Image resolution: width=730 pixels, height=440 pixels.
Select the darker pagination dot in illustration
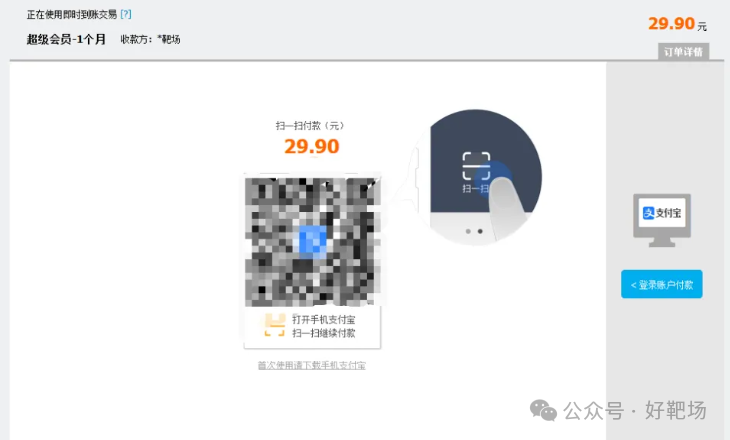[480, 231]
